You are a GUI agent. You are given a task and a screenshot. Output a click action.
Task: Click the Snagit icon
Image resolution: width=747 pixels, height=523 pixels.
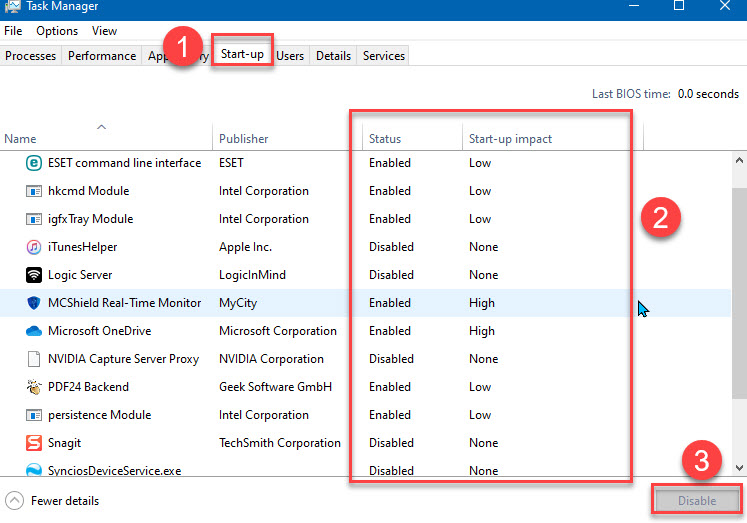coord(33,443)
